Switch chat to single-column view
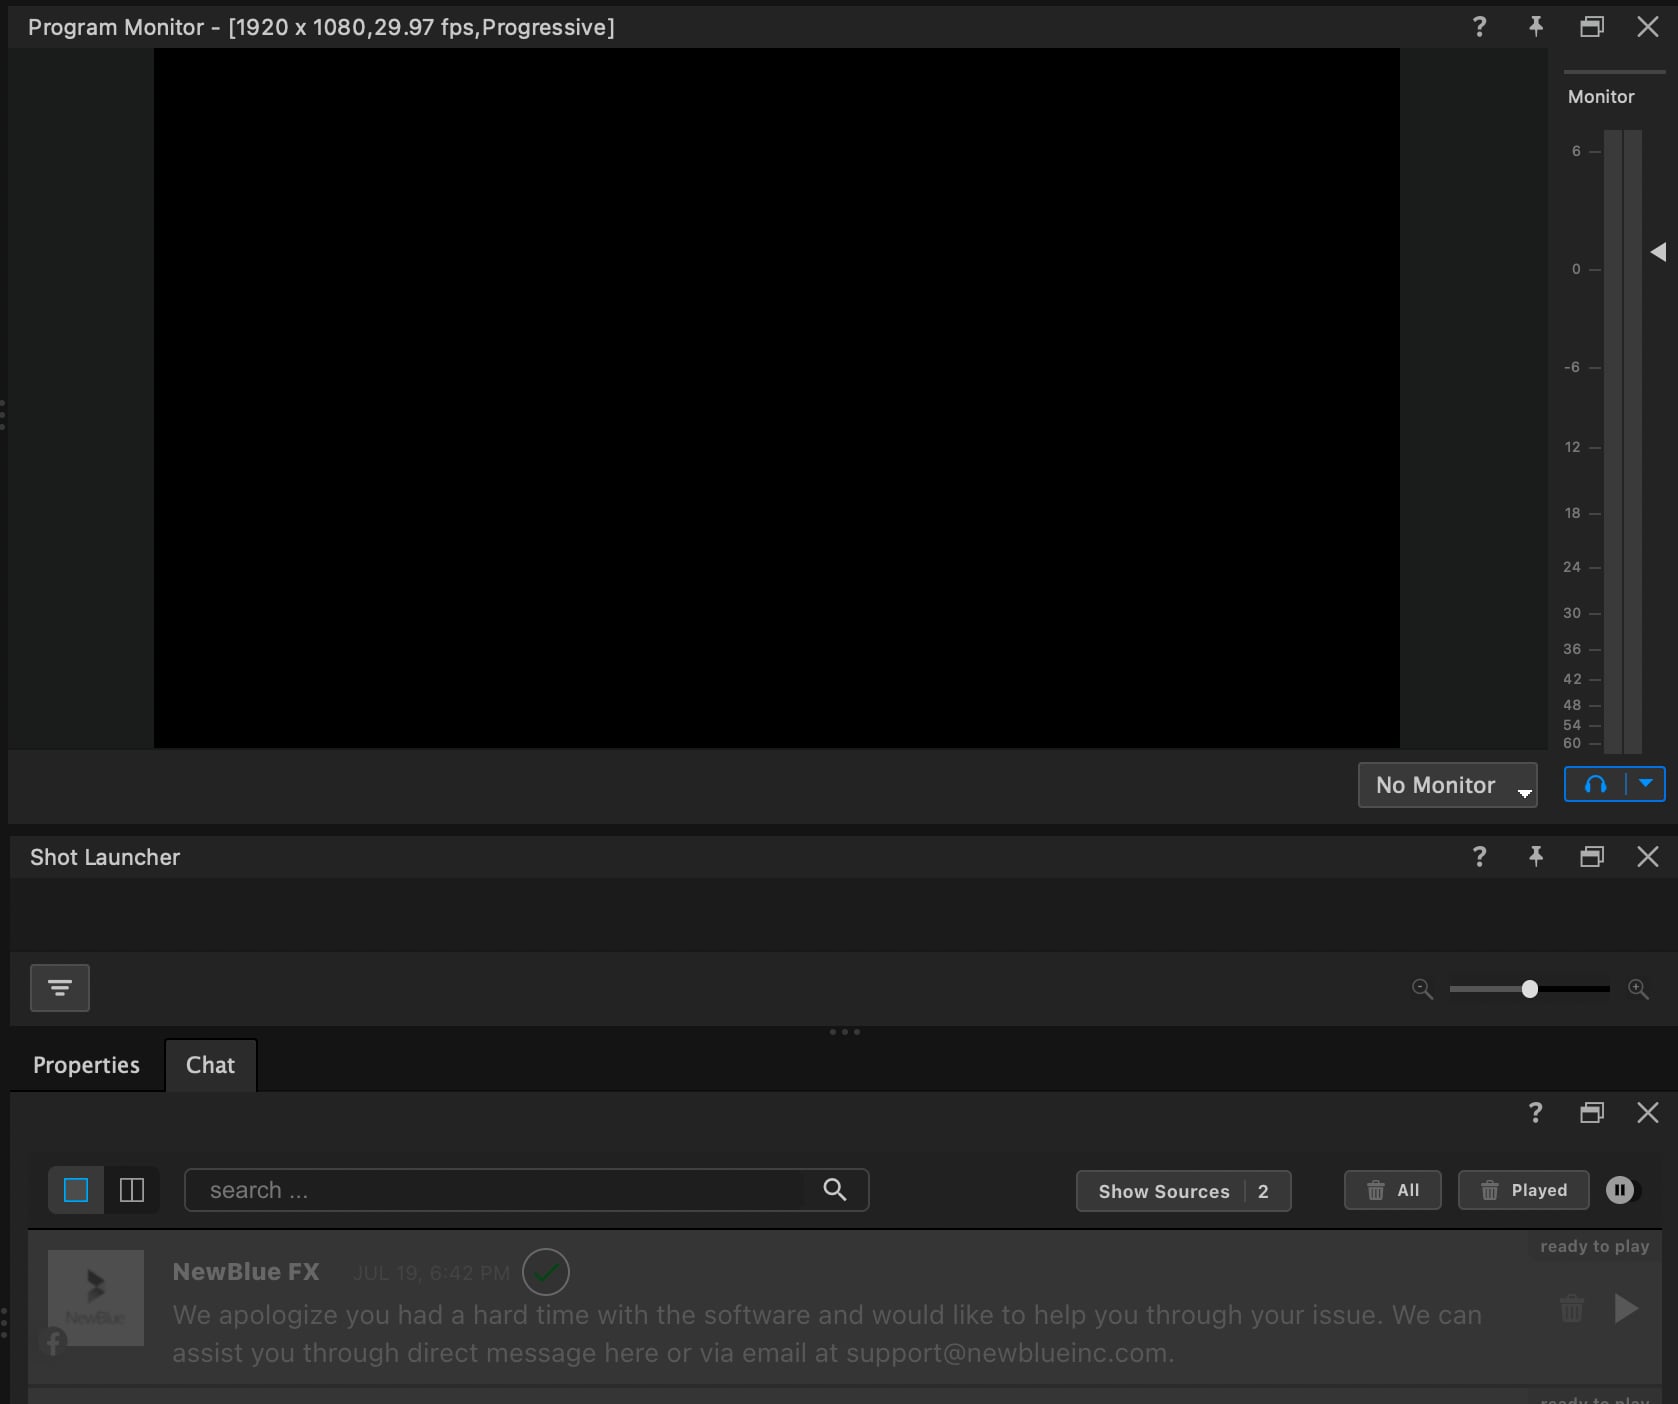This screenshot has width=1678, height=1404. click(x=76, y=1190)
